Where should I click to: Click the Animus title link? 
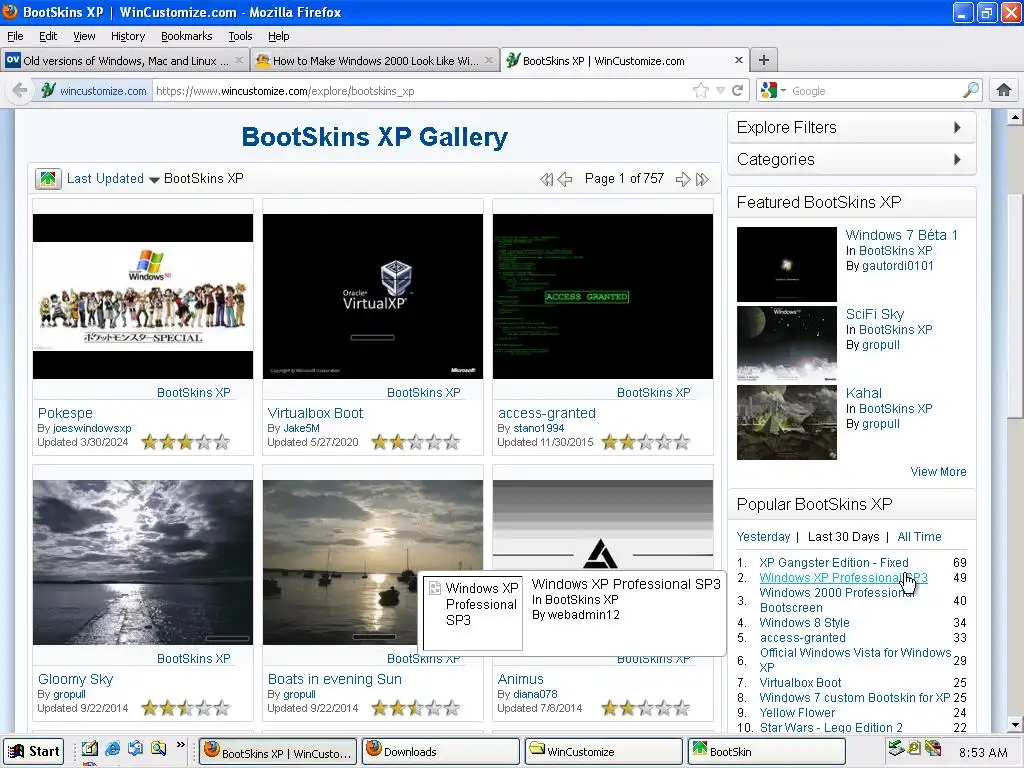coord(520,679)
